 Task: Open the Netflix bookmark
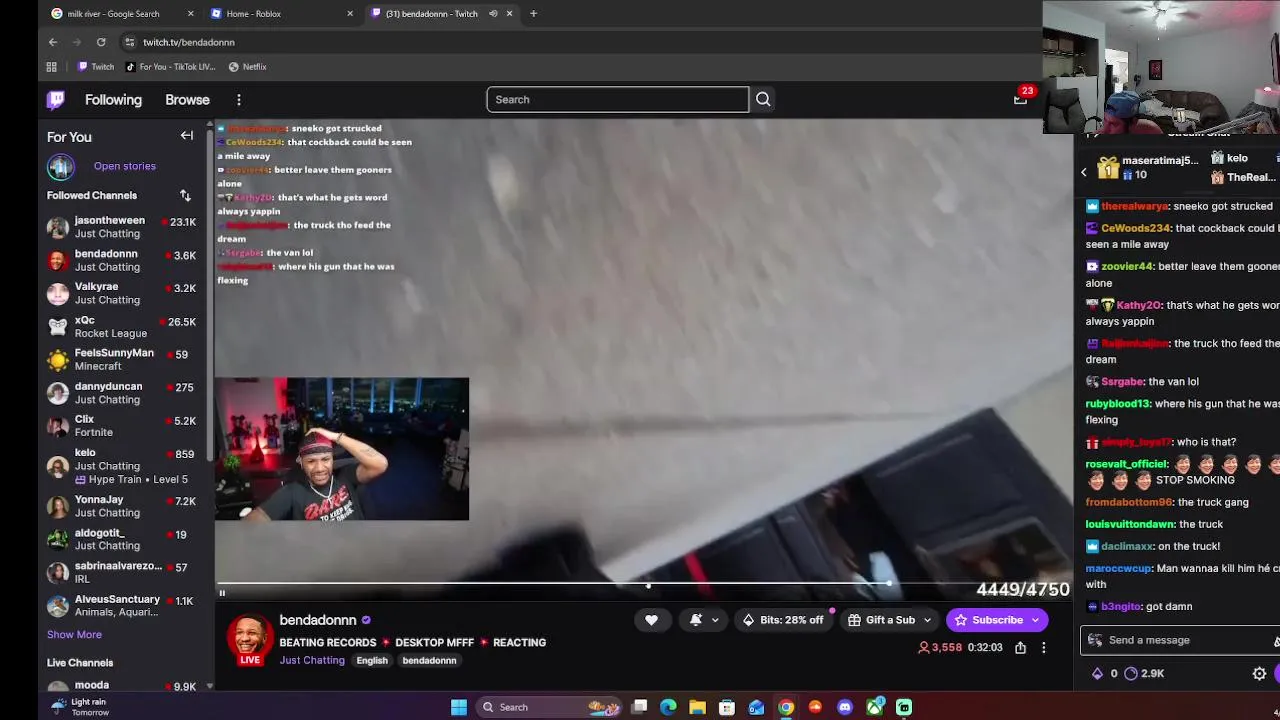pyautogui.click(x=247, y=67)
